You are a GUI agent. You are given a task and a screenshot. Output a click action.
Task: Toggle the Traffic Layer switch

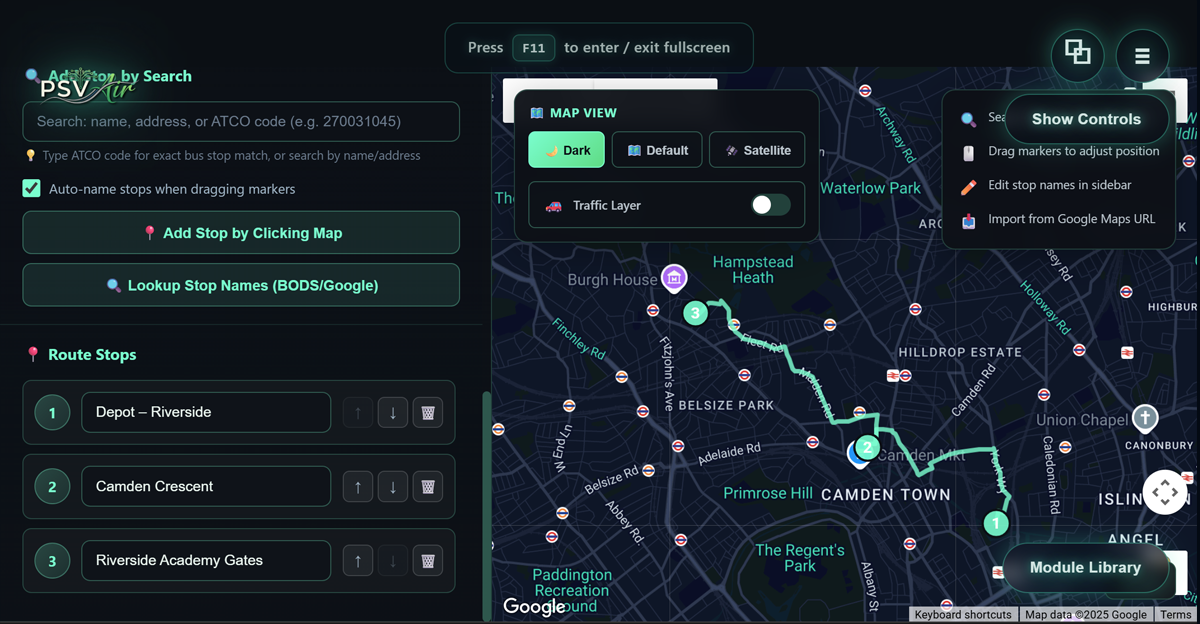coord(771,205)
